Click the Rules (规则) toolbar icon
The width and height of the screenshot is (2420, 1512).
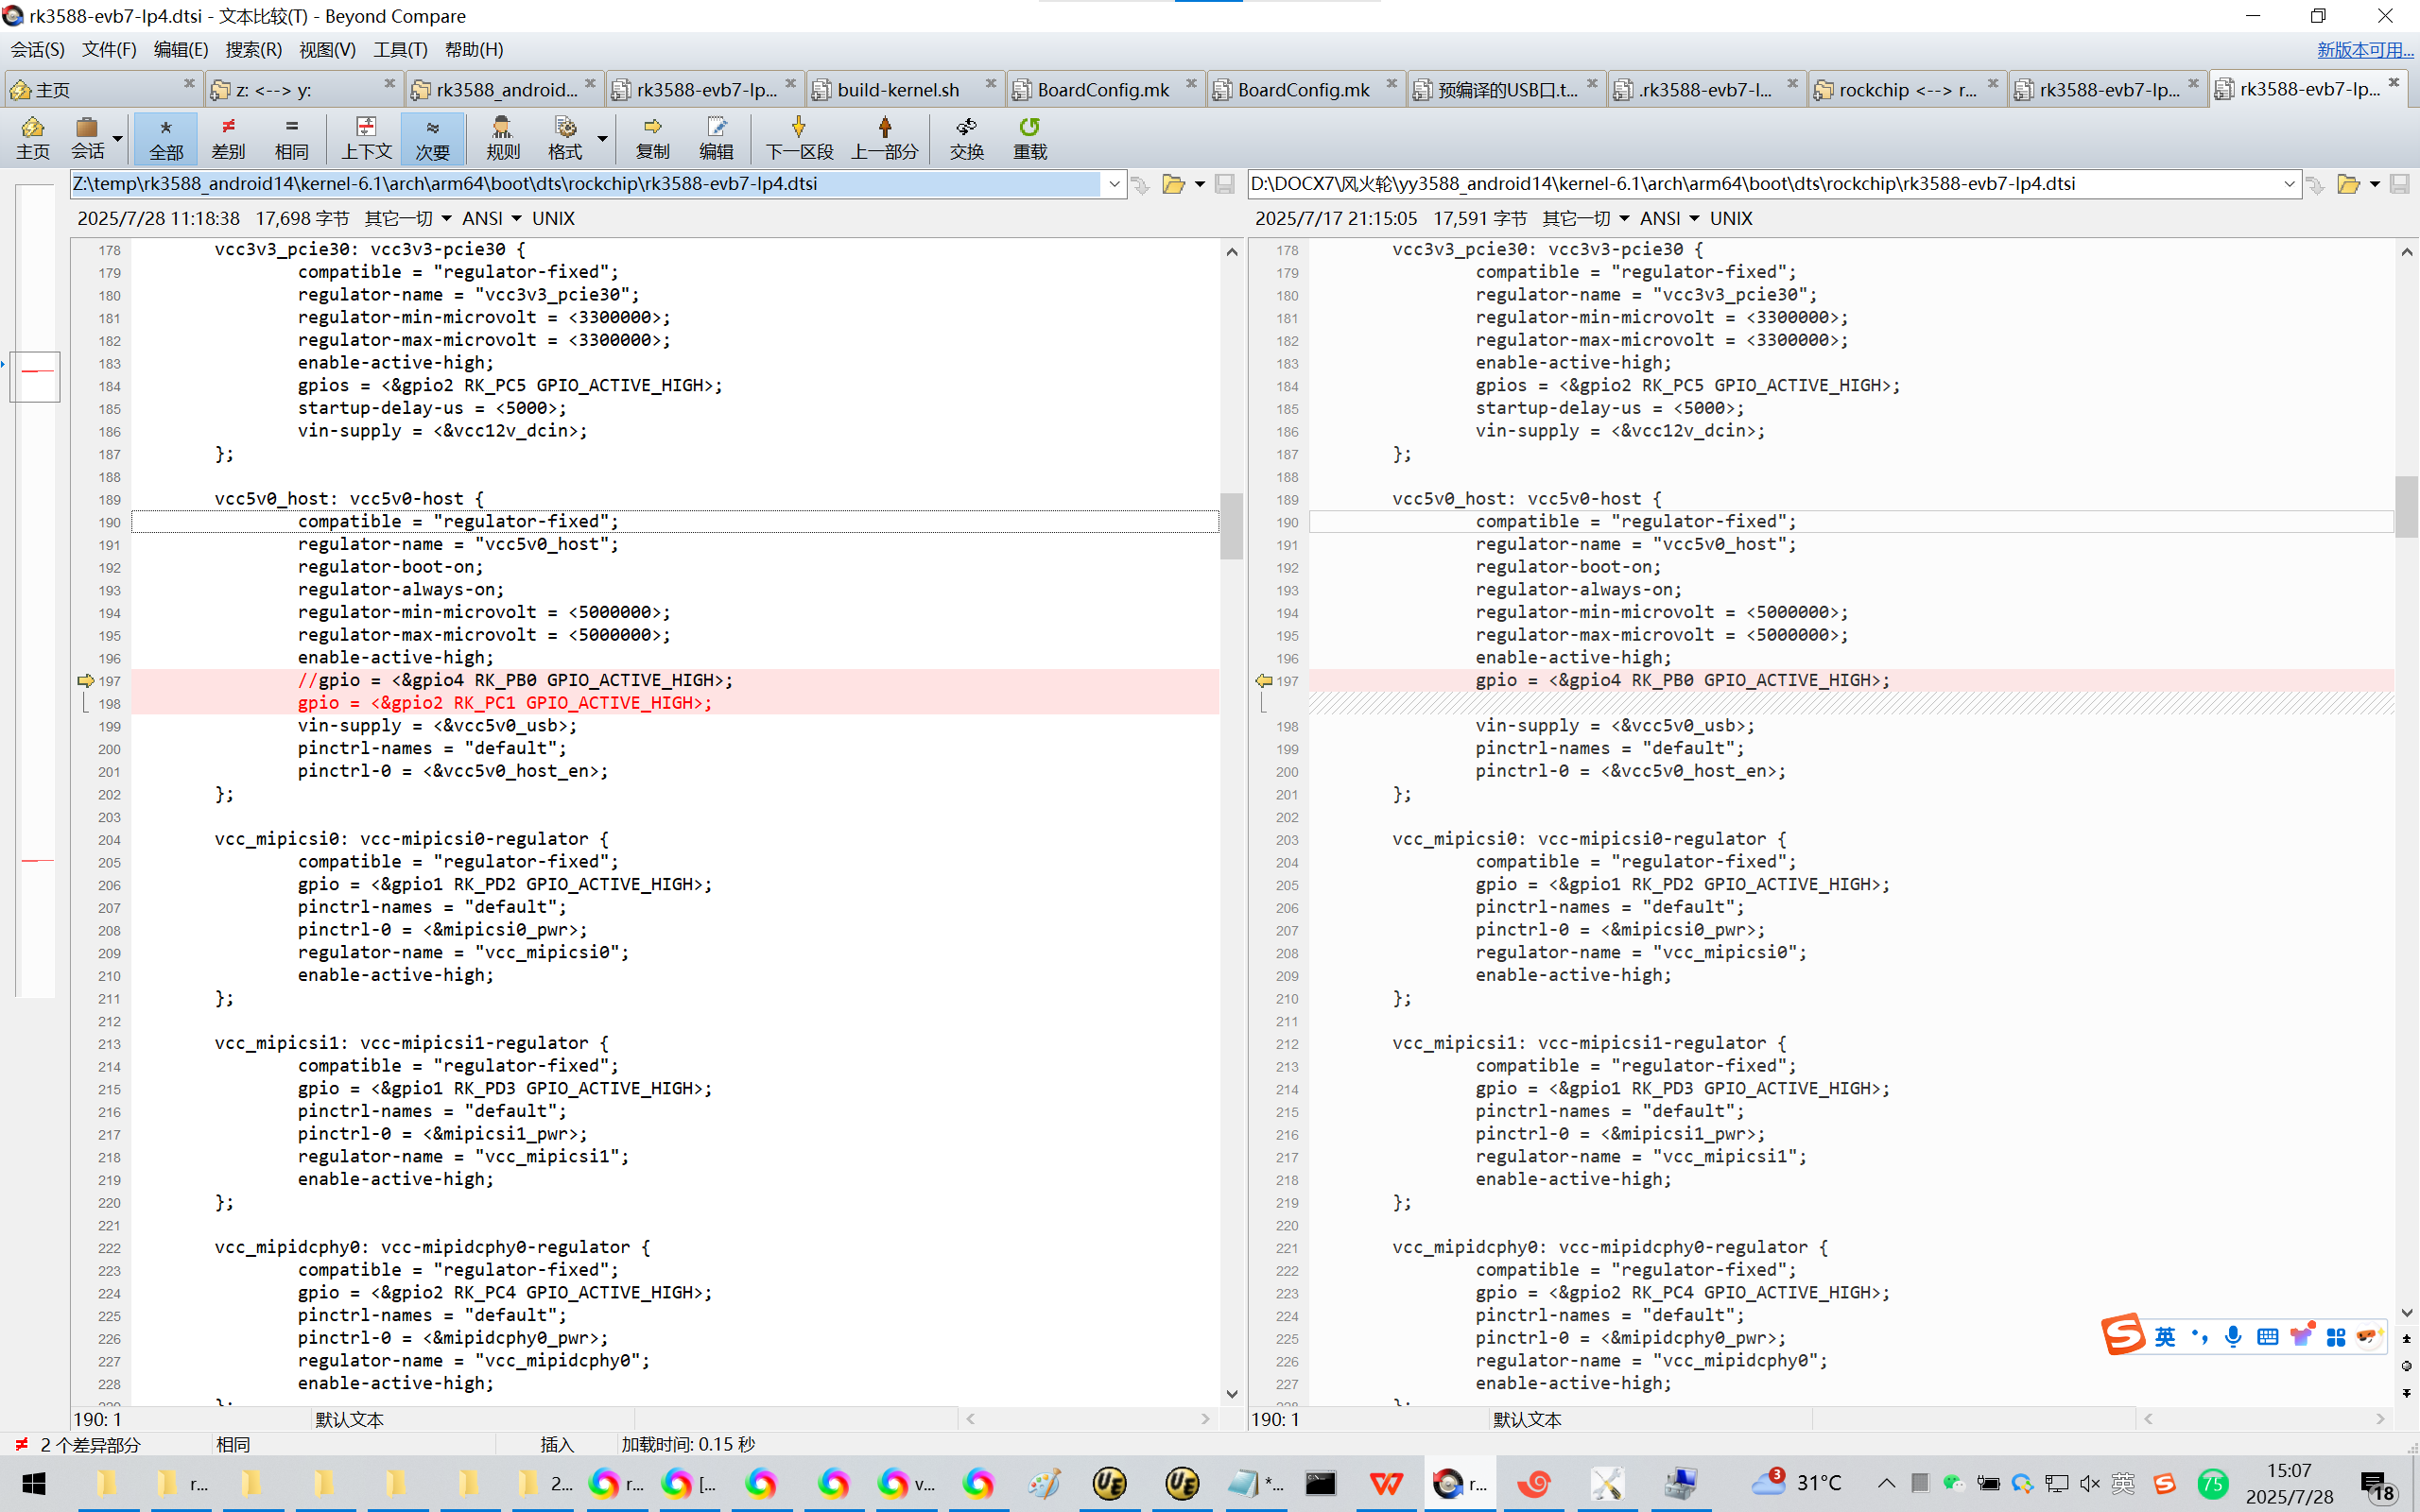pos(502,137)
